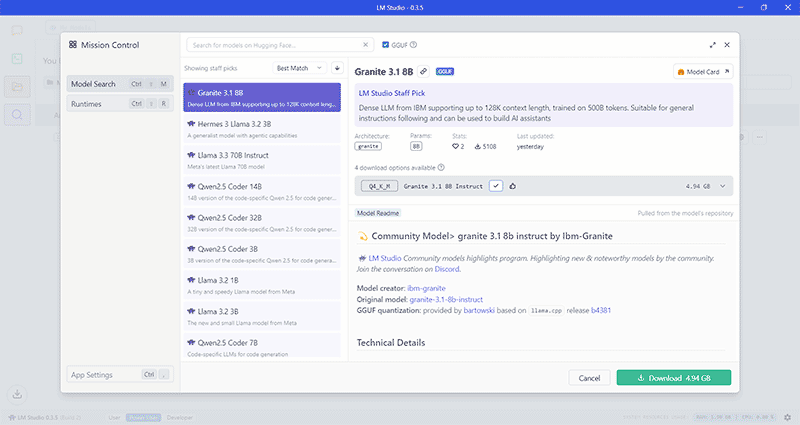
Task: Click the likes heart icon
Action: [455, 146]
